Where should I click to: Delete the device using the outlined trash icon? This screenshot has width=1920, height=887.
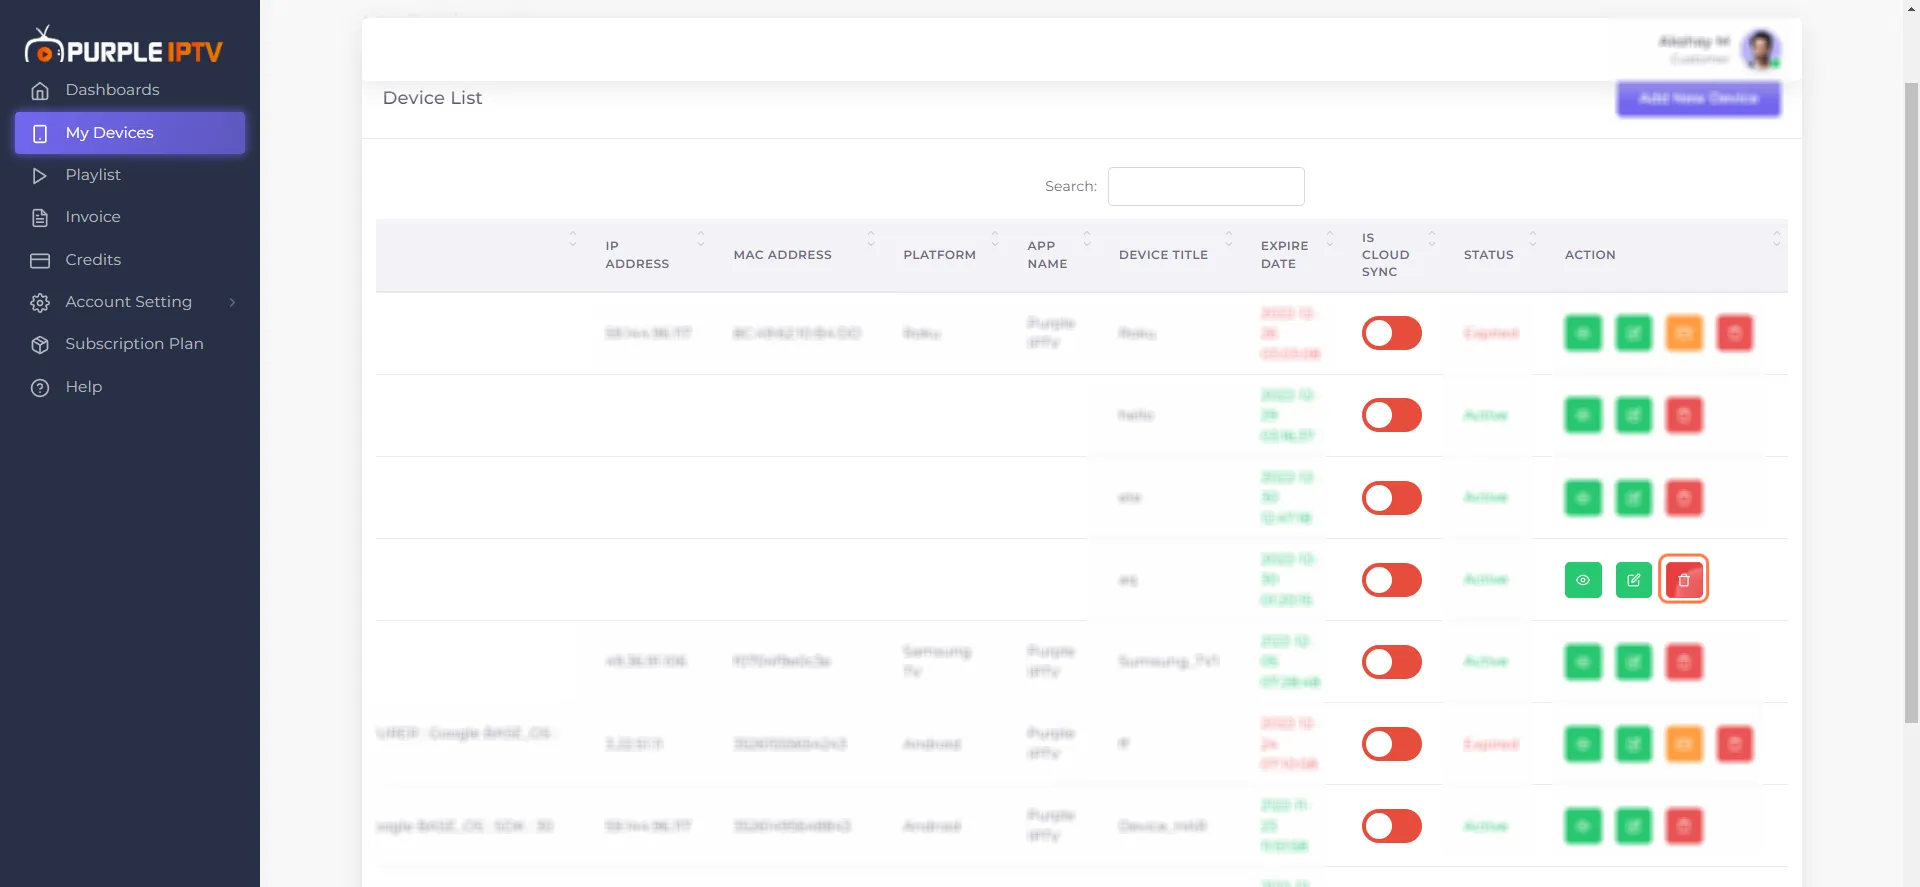[1684, 580]
